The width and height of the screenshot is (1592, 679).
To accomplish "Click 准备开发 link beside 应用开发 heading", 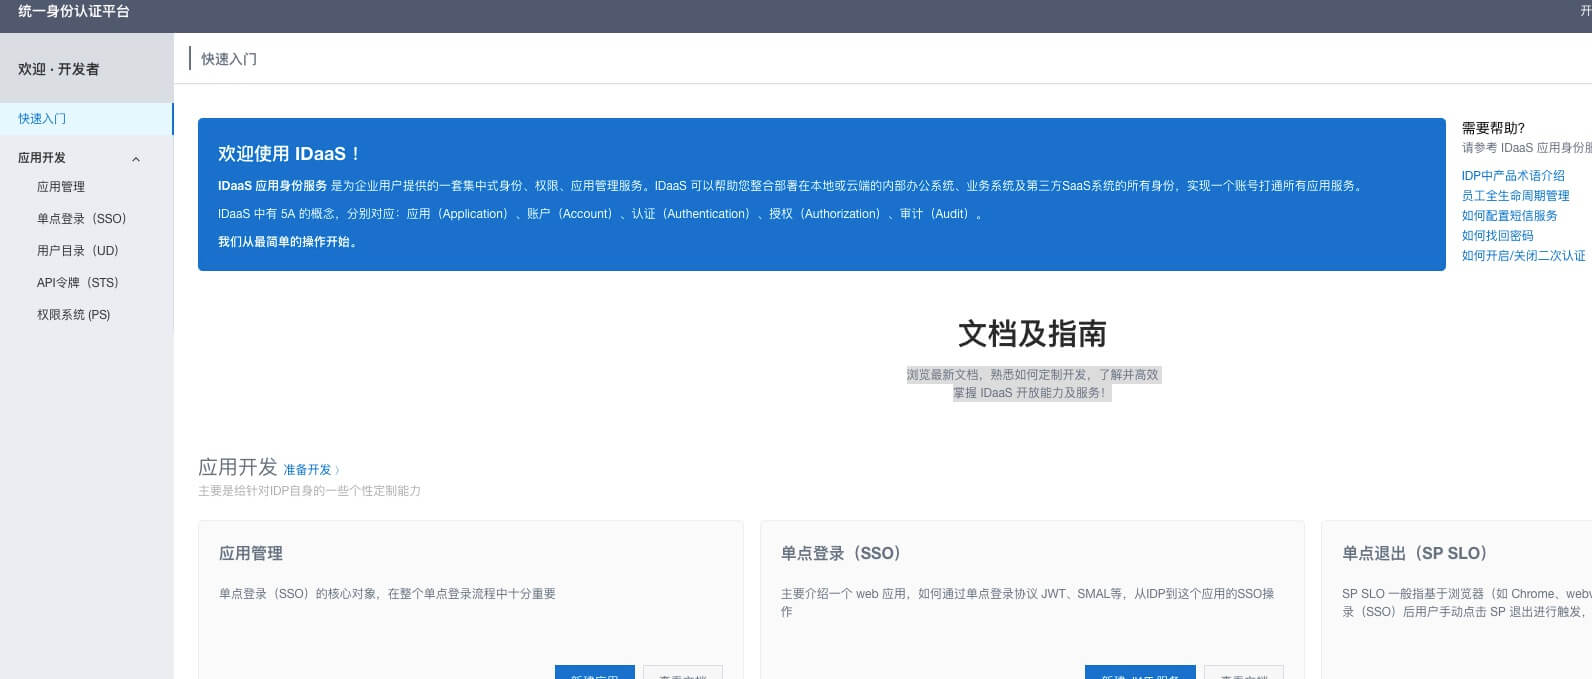I will pyautogui.click(x=310, y=470).
